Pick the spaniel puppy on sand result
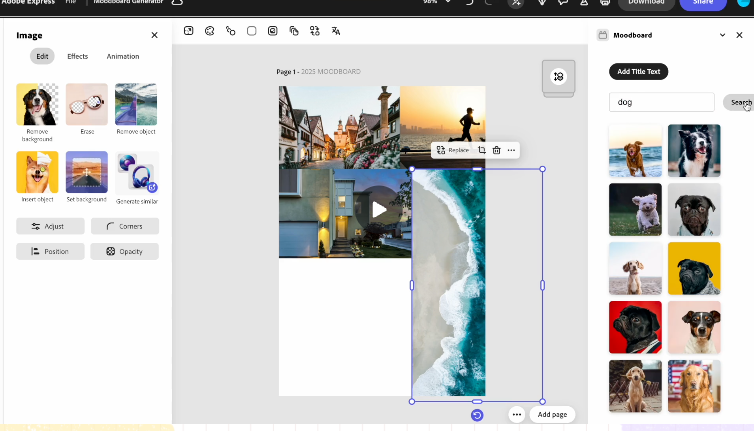 pos(635,268)
